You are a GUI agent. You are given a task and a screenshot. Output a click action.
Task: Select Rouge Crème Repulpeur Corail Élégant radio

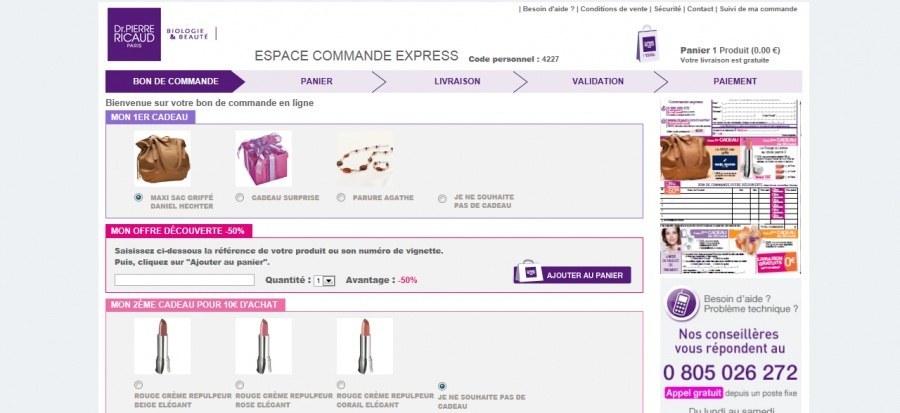click(x=341, y=385)
